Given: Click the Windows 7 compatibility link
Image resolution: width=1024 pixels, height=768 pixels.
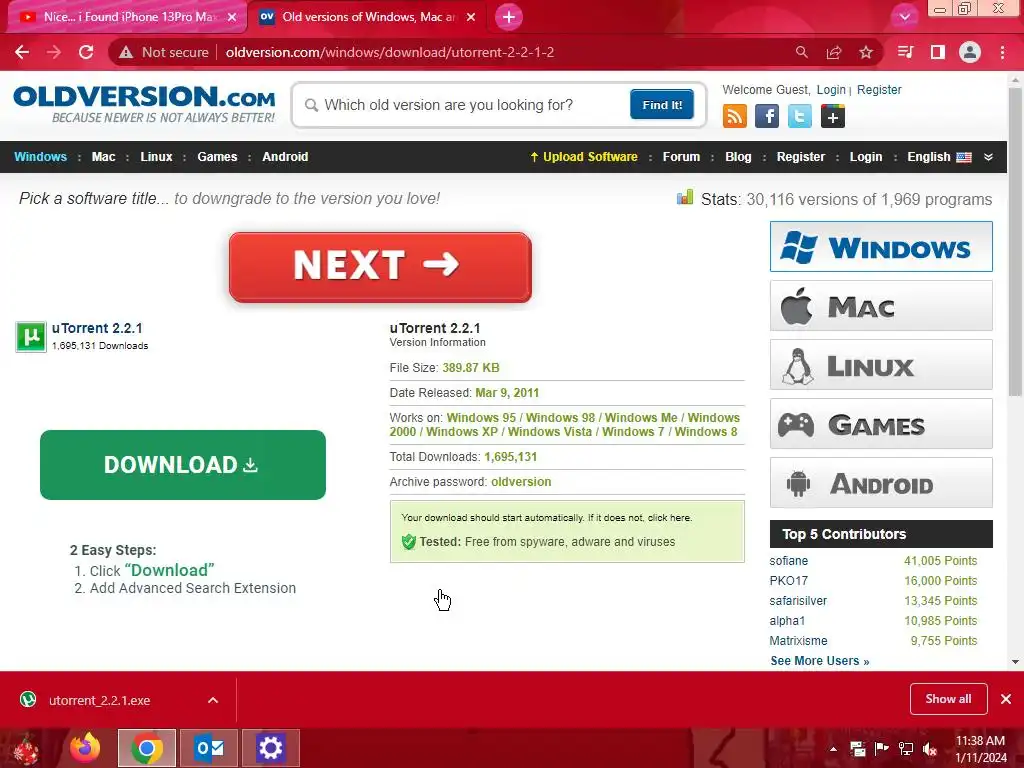Looking at the screenshot, I should coord(633,432).
